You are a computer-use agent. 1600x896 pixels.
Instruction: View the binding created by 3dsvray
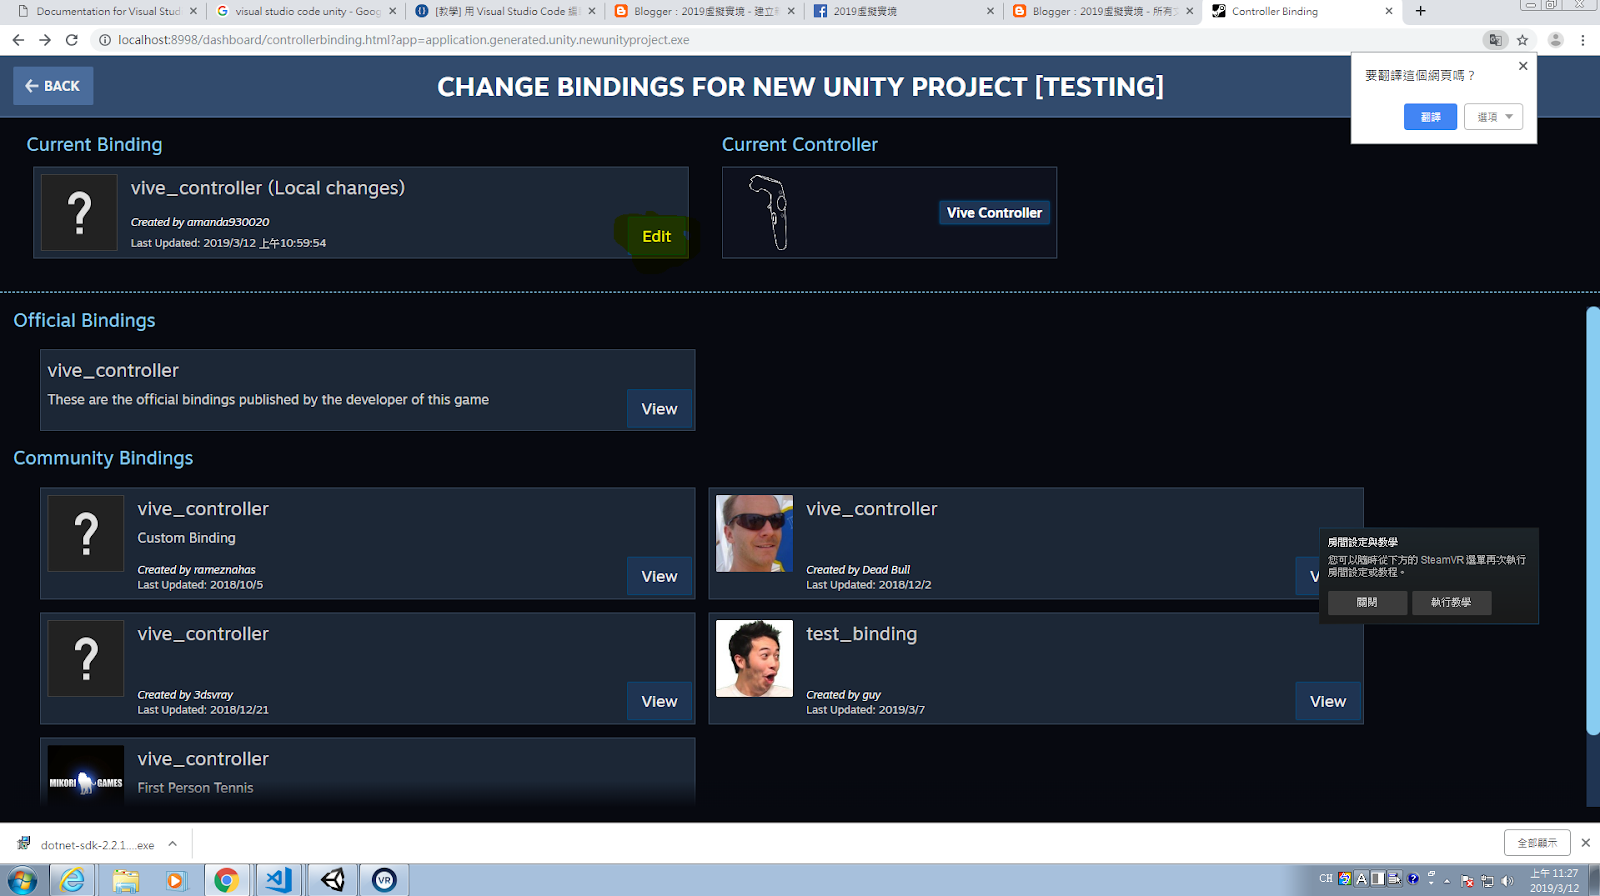coord(659,701)
